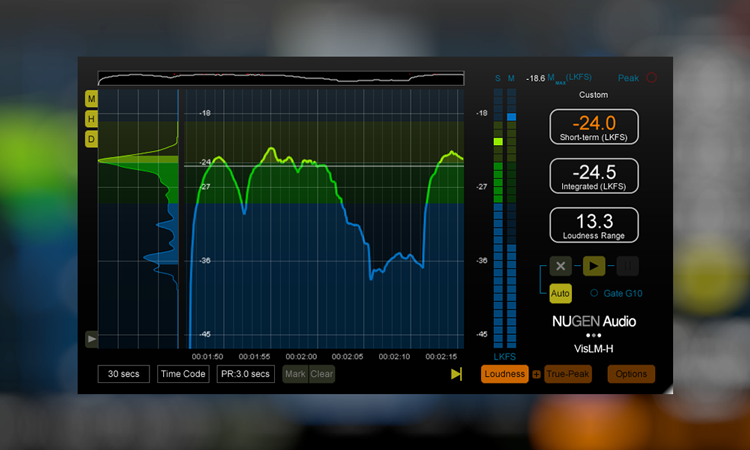Click the S short-term meter bar
Viewport: 750px width, 450px height.
[x=498, y=218]
